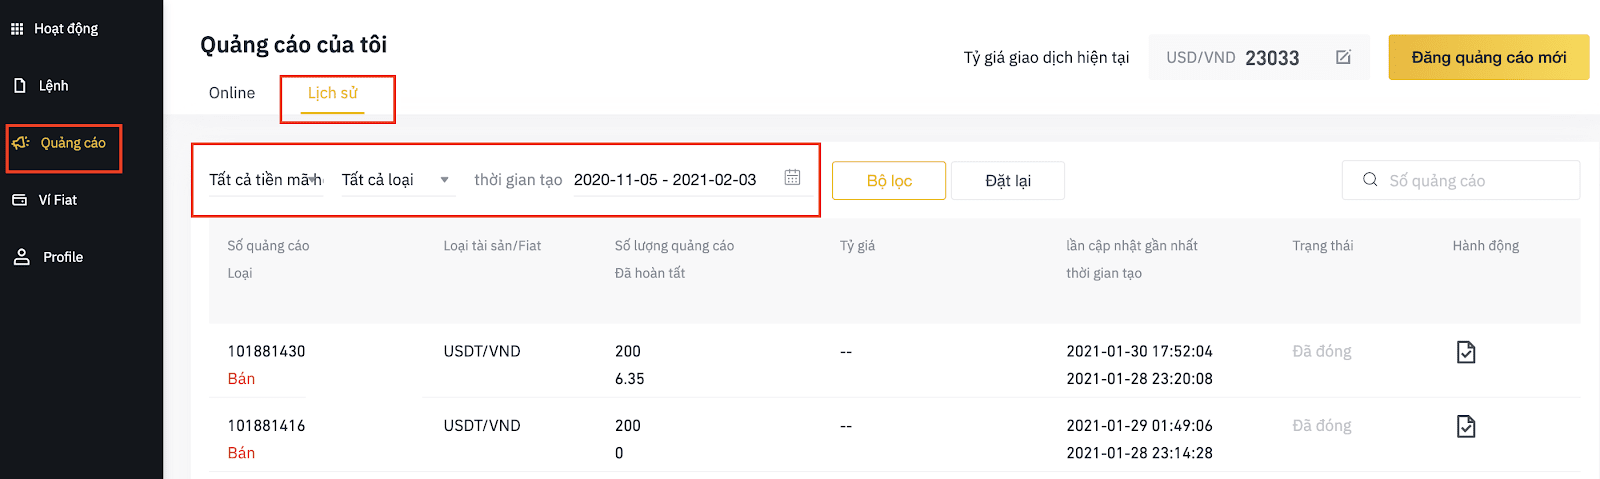The image size is (1600, 479).
Task: Click Bộ lọc filter button
Action: point(889,181)
